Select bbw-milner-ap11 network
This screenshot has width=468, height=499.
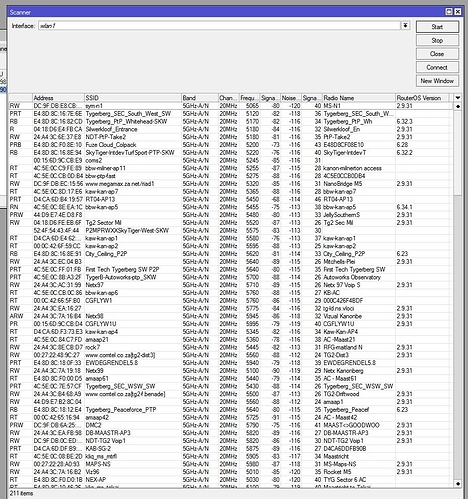231,168
